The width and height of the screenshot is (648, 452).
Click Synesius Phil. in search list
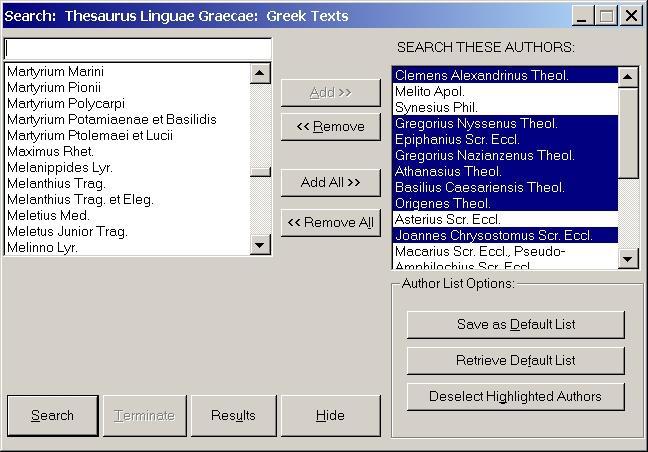505,108
